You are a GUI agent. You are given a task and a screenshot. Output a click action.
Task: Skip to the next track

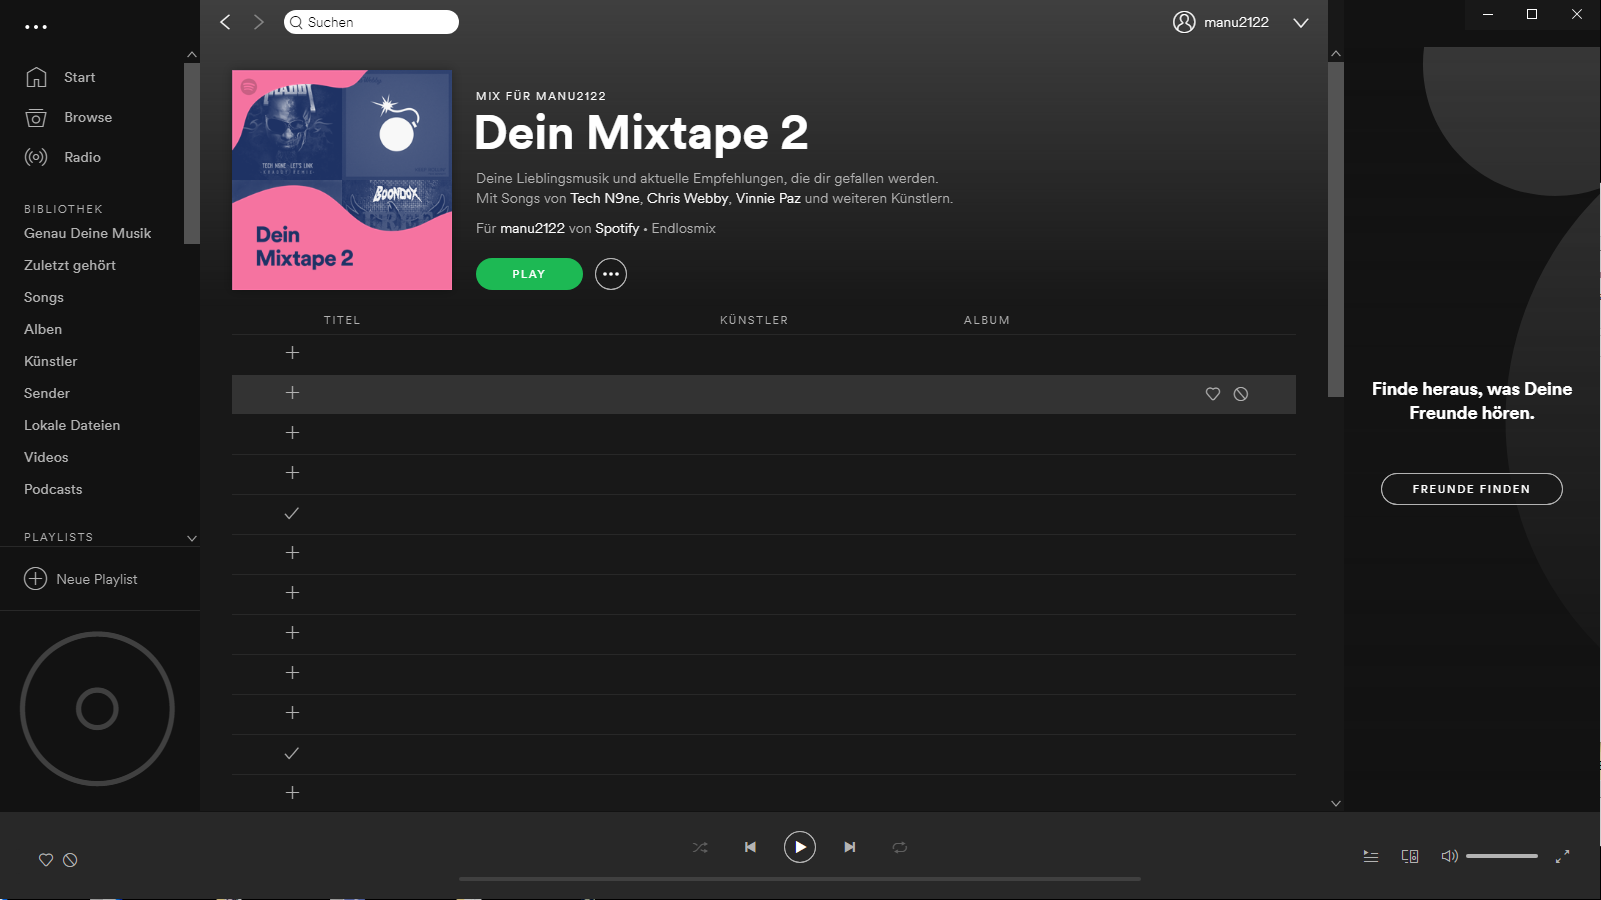click(849, 847)
